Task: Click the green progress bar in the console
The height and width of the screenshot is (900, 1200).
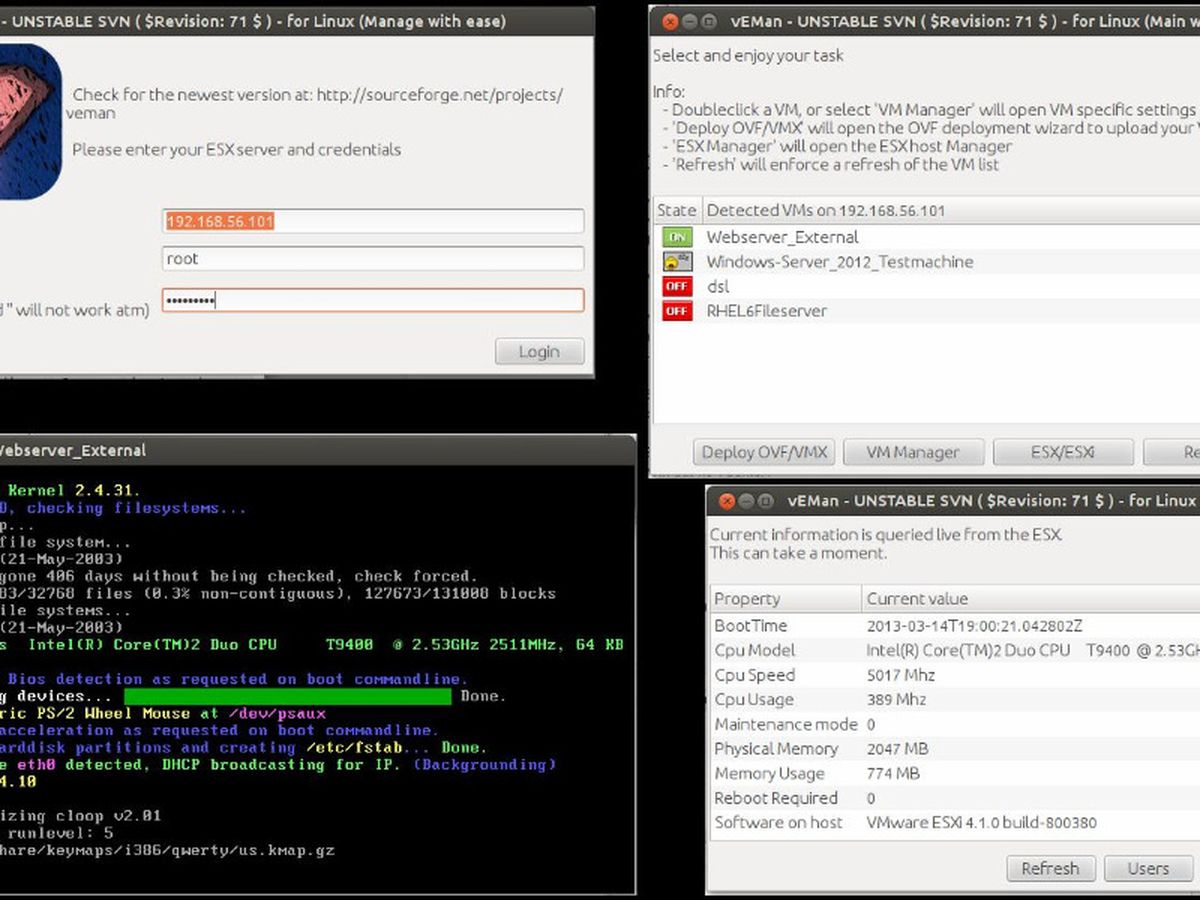Action: click(287, 696)
